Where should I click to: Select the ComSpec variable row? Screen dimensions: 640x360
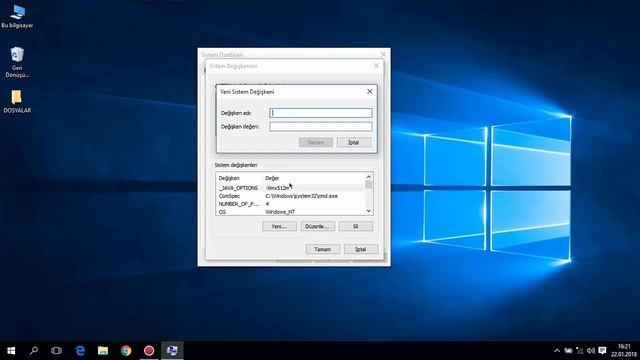click(290, 196)
